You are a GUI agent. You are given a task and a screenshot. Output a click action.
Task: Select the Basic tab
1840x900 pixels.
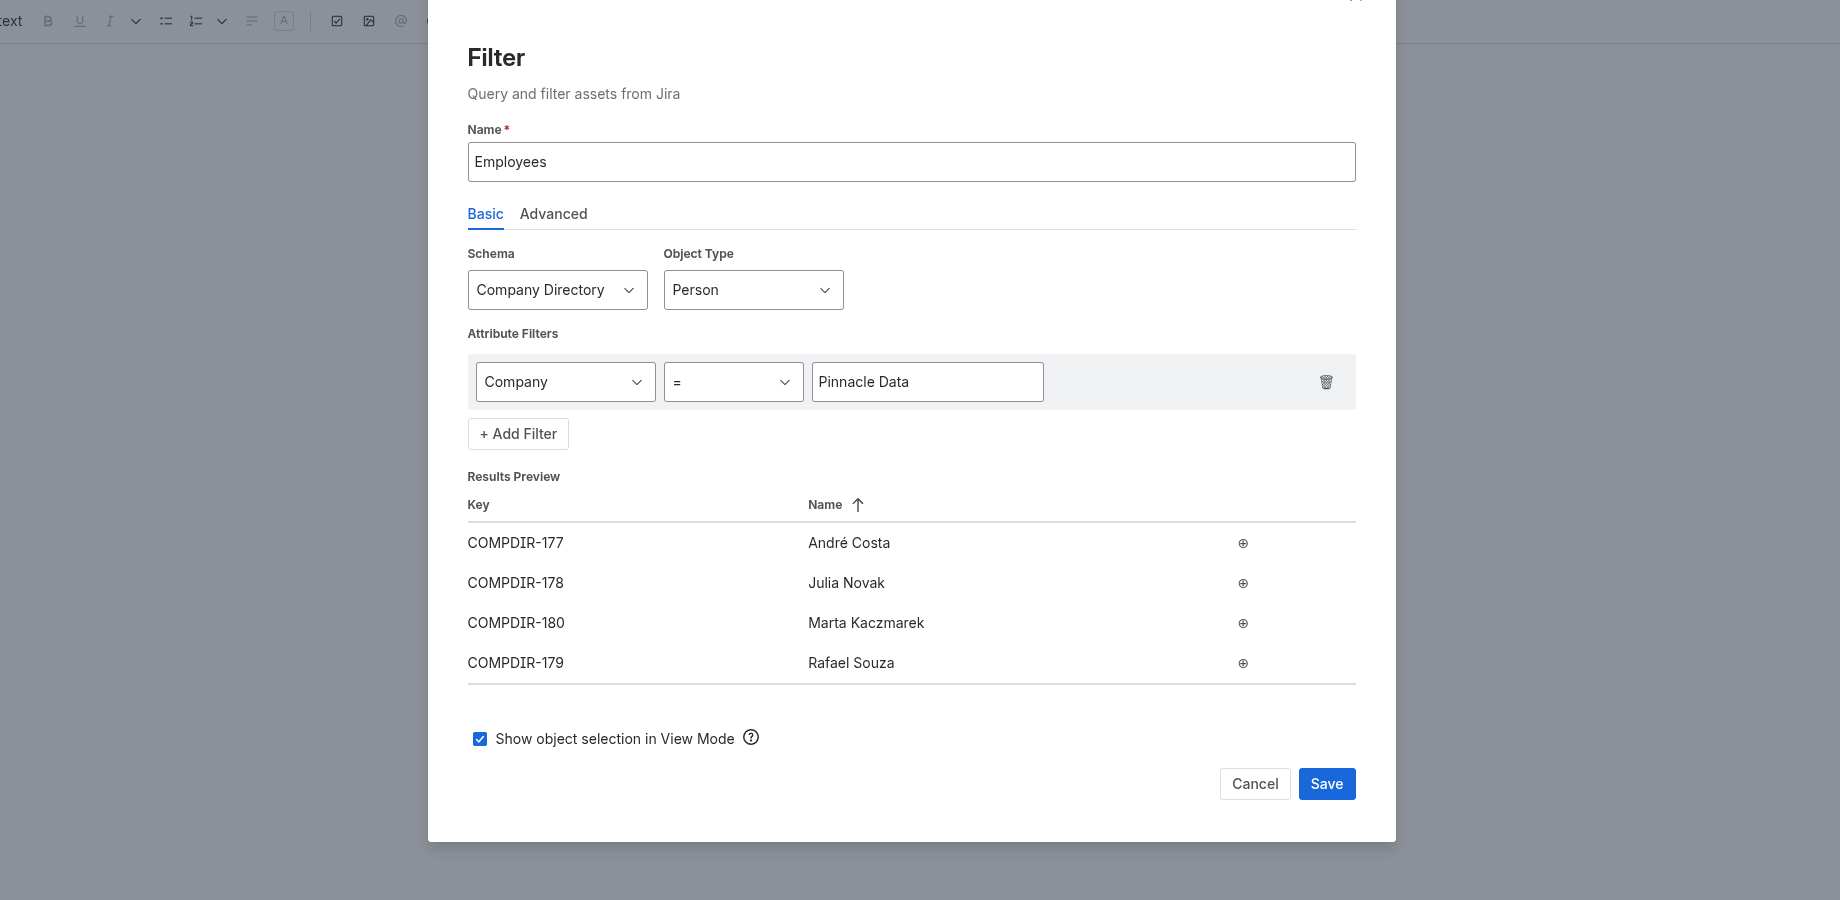485,214
